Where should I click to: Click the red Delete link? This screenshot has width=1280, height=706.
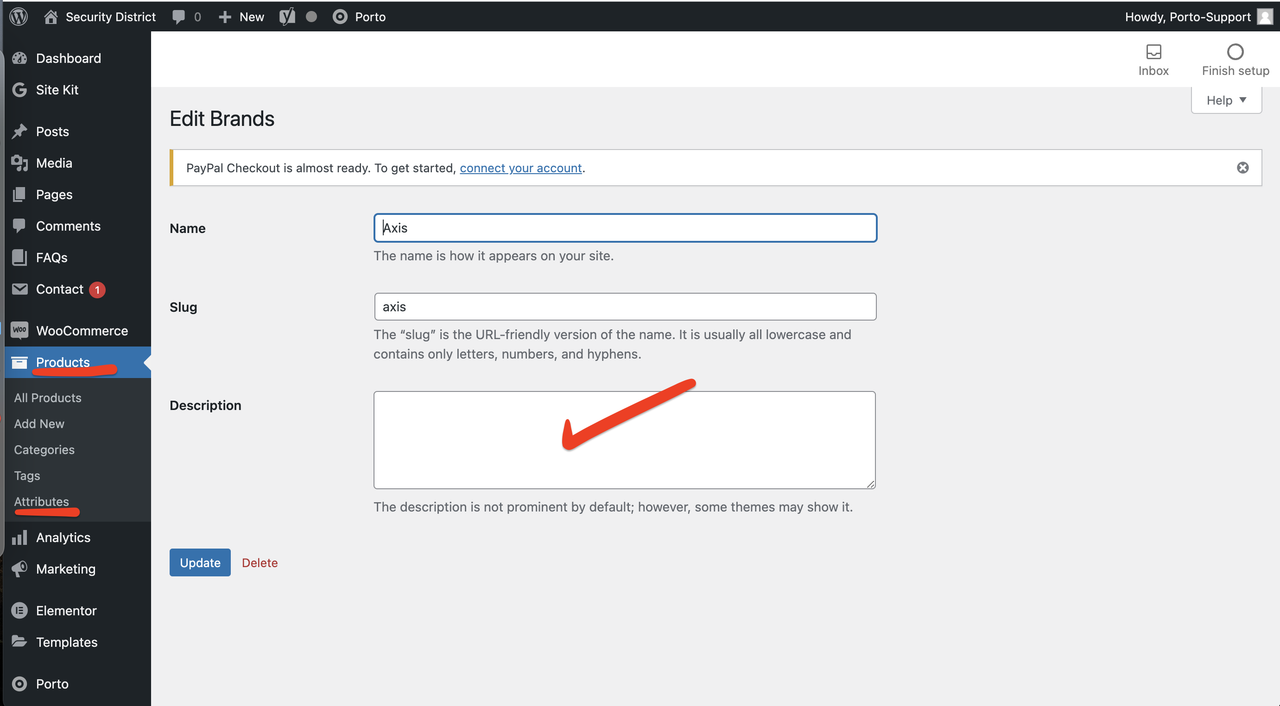coord(260,563)
